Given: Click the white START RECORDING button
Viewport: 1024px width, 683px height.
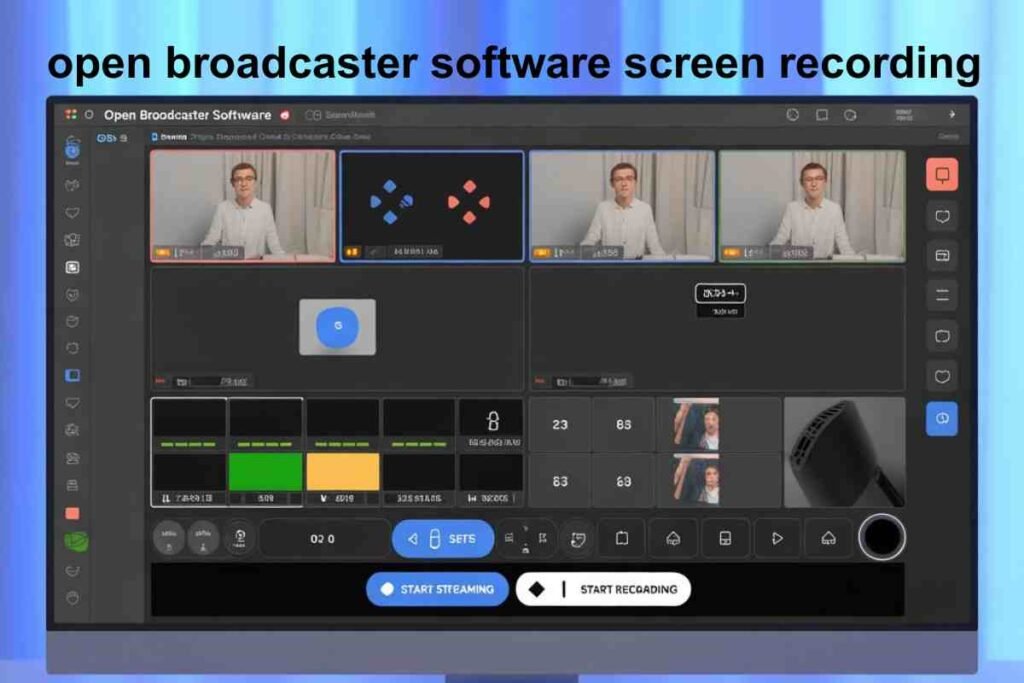Looking at the screenshot, I should coord(603,589).
